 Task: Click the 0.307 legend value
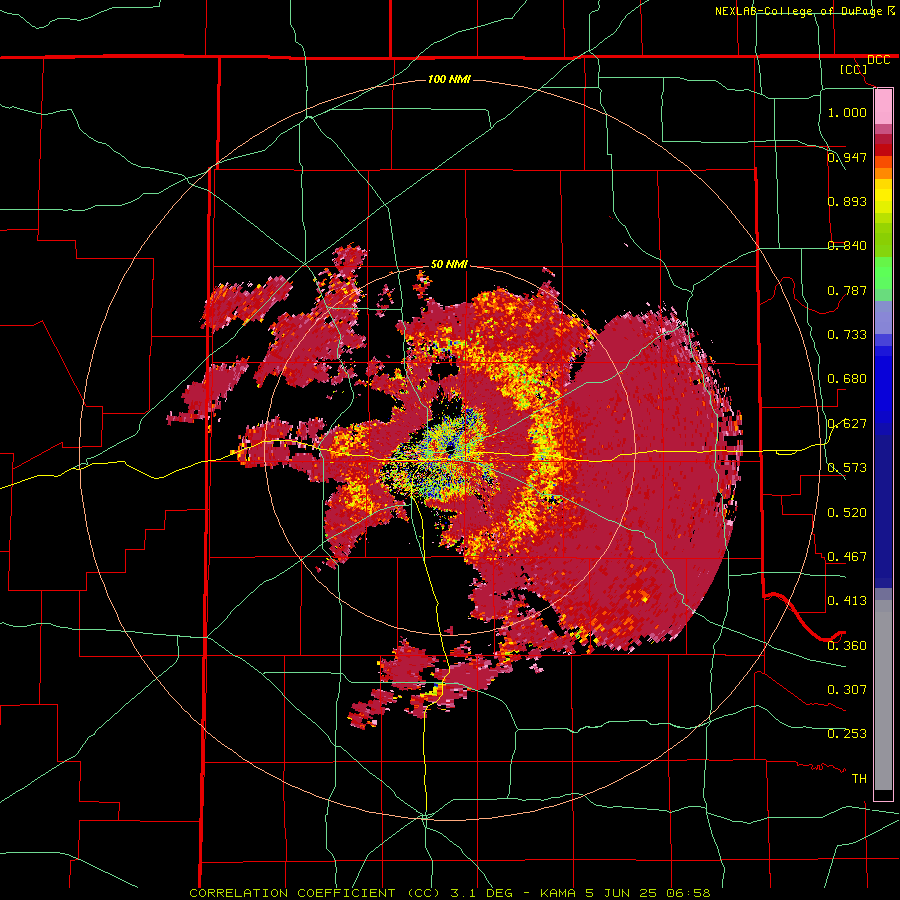click(847, 690)
